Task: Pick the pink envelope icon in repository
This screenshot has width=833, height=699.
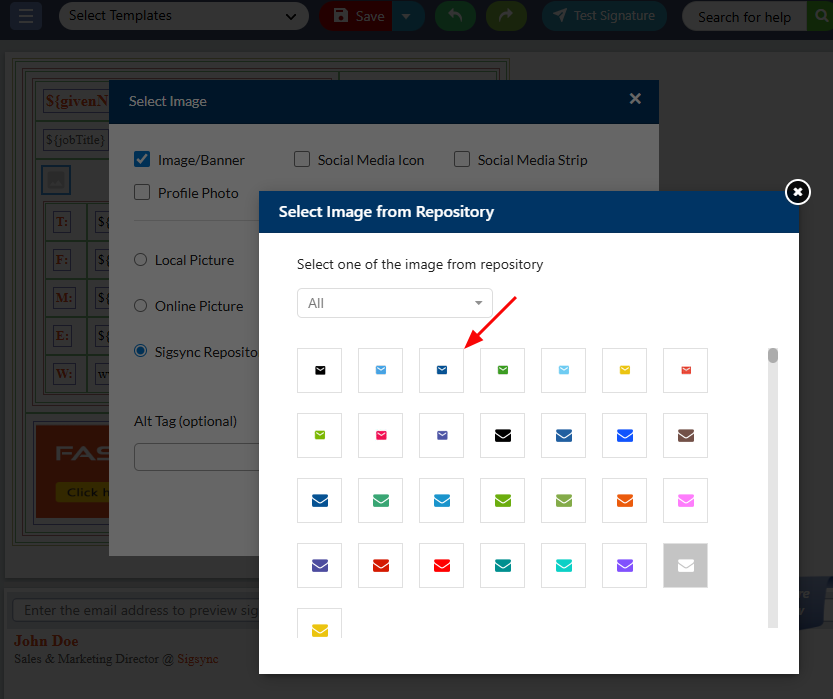Action: 685,500
